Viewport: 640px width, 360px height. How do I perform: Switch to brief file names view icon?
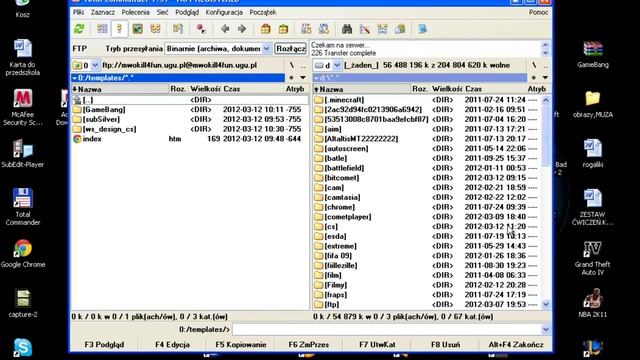tap(102, 29)
